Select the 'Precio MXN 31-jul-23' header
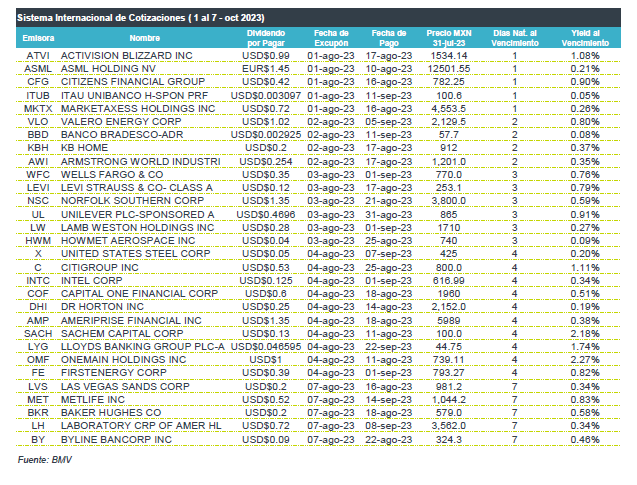This screenshot has width=637, height=485. tap(449, 38)
